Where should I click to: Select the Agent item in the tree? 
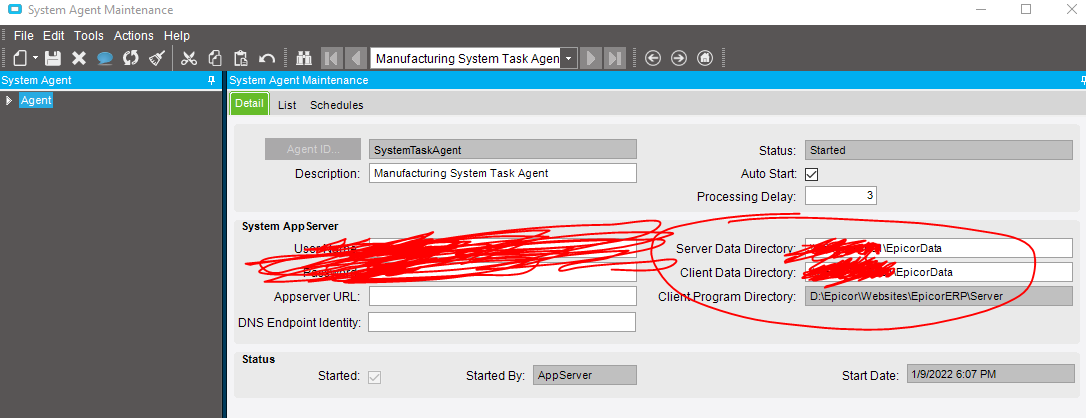(36, 100)
